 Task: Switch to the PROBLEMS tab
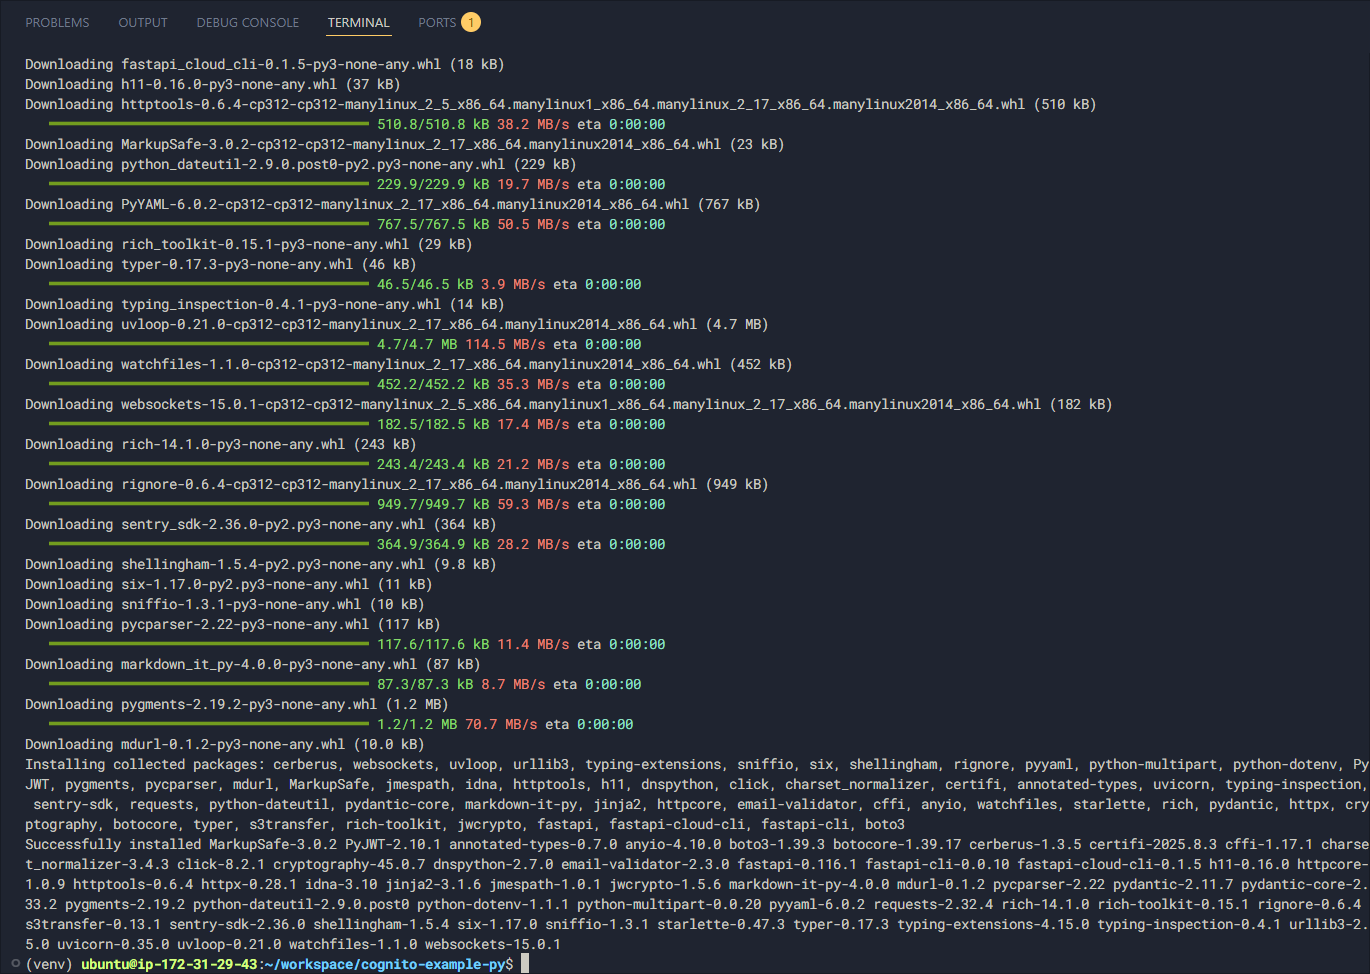coord(57,22)
